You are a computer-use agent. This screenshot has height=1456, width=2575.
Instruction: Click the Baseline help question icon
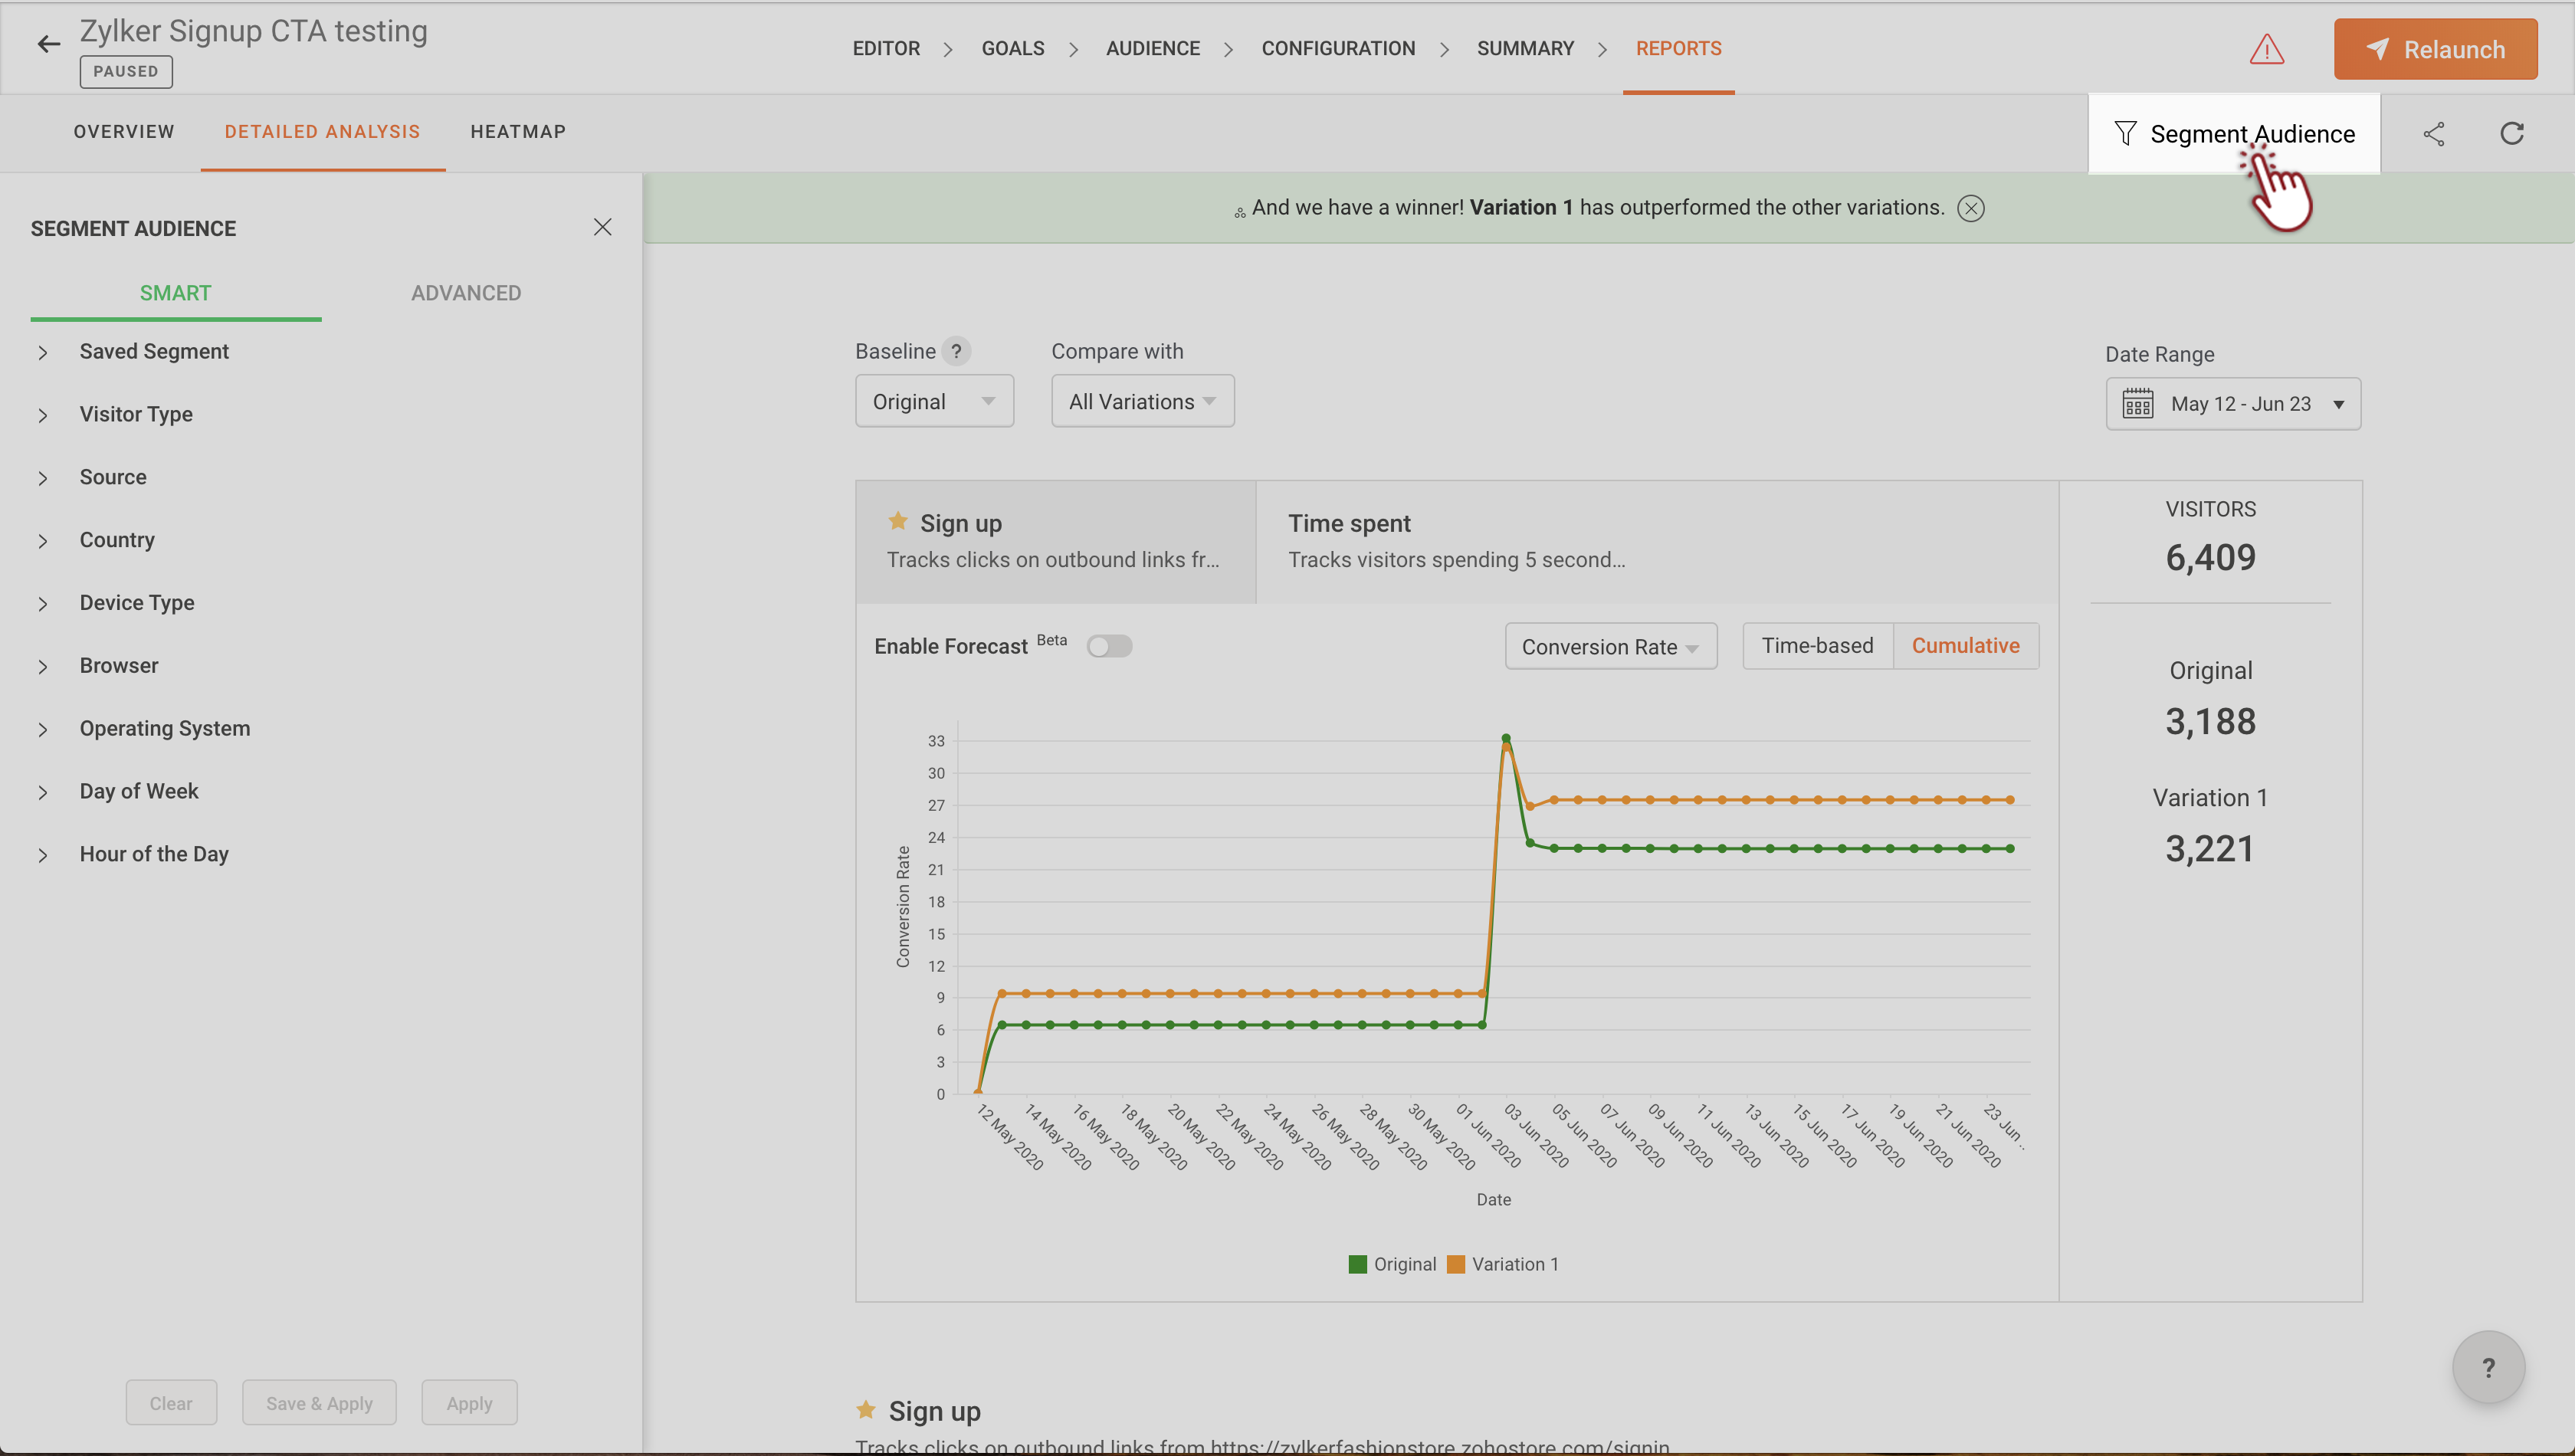956,351
